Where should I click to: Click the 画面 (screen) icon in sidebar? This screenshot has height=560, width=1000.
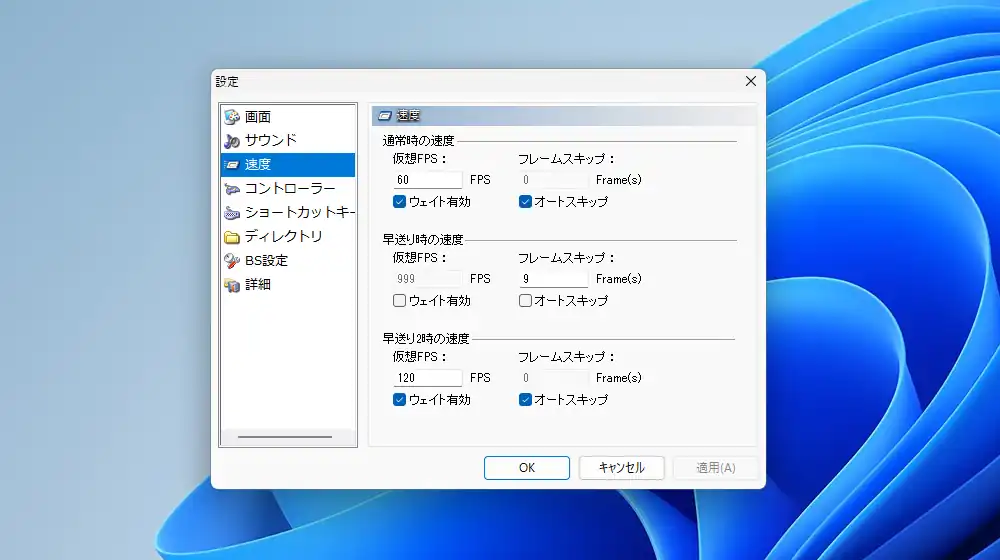coord(232,117)
